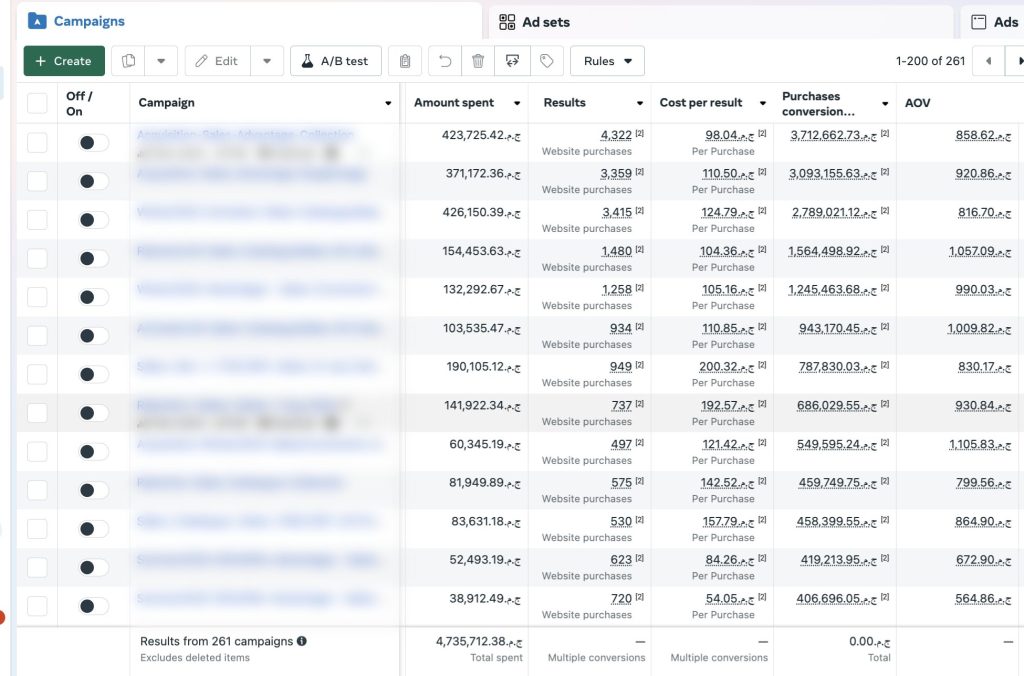
Task: Click the Duplicate campaign icon
Action: click(x=128, y=61)
